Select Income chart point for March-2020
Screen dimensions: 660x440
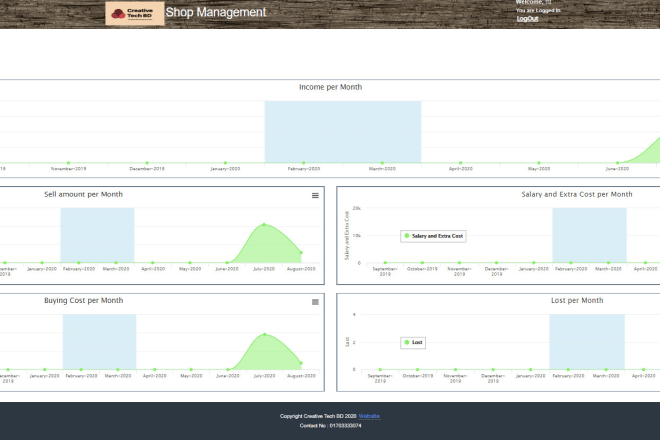(382, 163)
